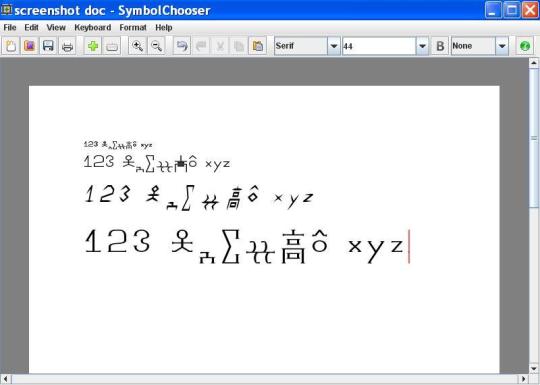Print the document using the printer icon

click(67, 45)
